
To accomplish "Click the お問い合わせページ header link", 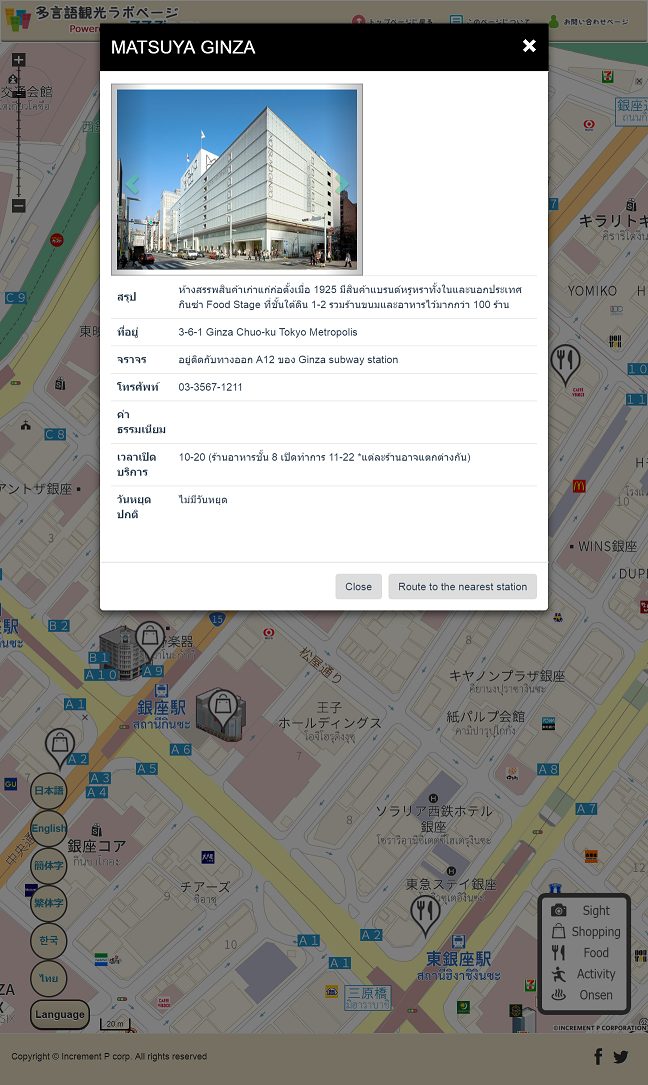I will [588, 22].
